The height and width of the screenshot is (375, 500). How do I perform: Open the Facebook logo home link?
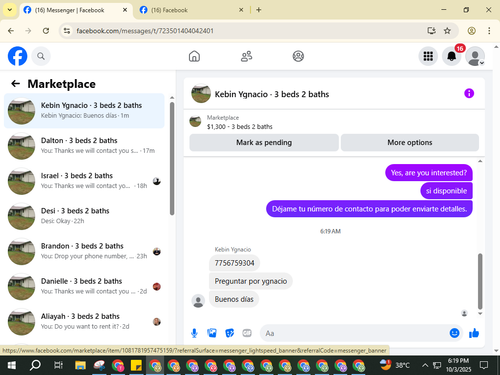[x=17, y=56]
